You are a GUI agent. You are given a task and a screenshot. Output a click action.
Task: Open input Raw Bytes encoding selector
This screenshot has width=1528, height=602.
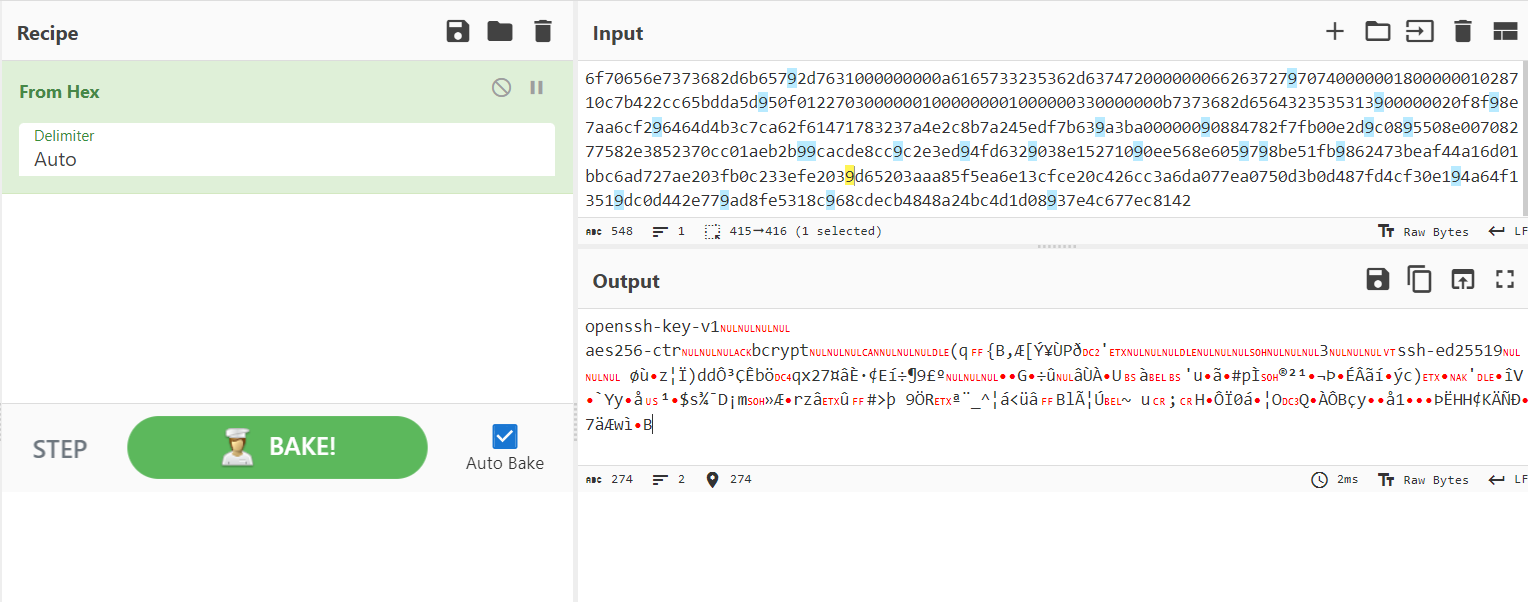[x=1424, y=231]
